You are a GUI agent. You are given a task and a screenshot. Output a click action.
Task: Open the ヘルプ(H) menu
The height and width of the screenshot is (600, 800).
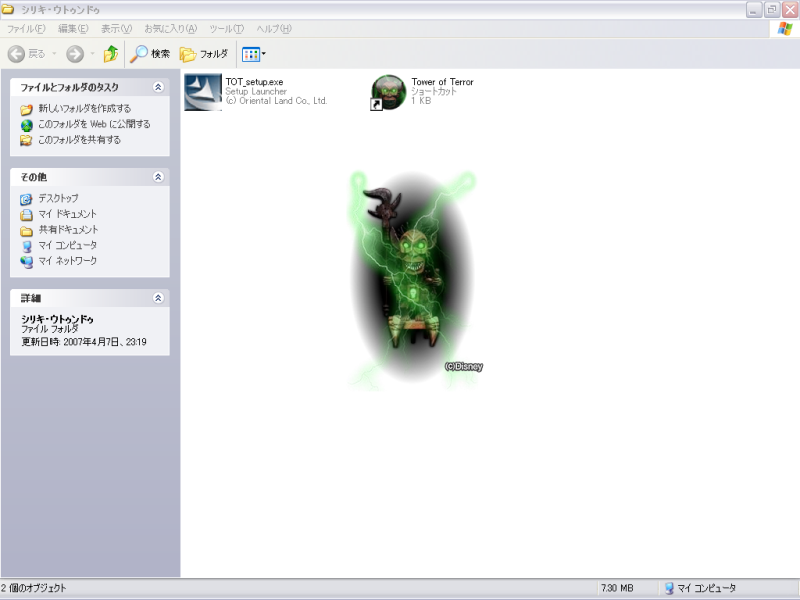274,29
